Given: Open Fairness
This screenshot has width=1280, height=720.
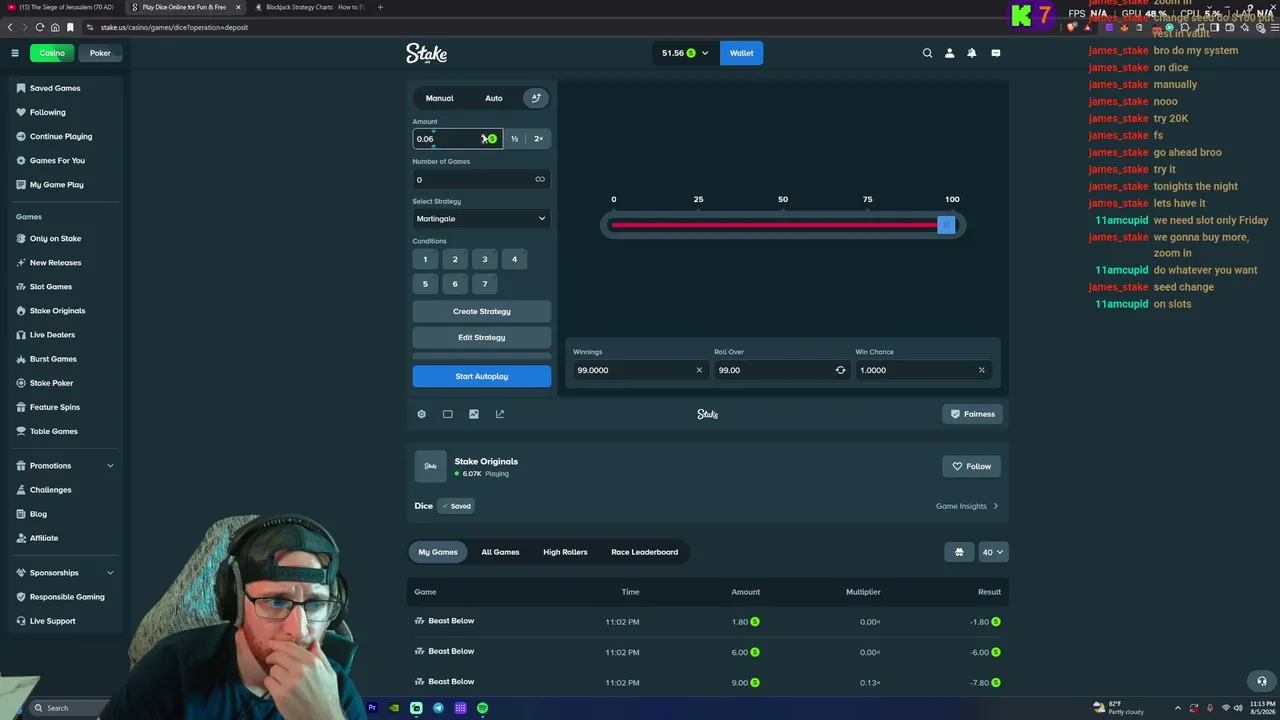Looking at the screenshot, I should [x=972, y=414].
